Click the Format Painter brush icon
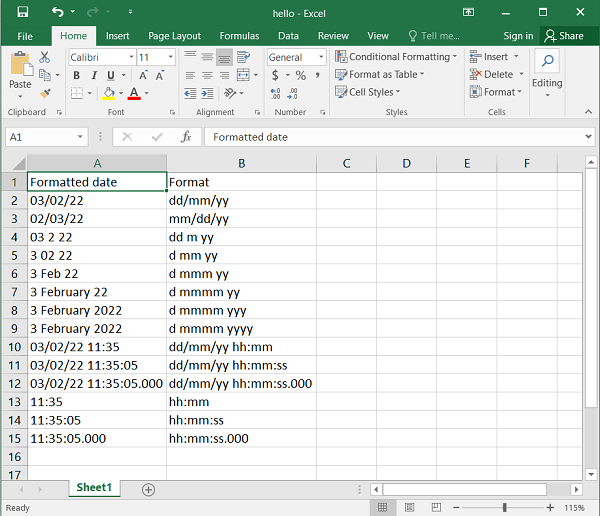 click(46, 93)
